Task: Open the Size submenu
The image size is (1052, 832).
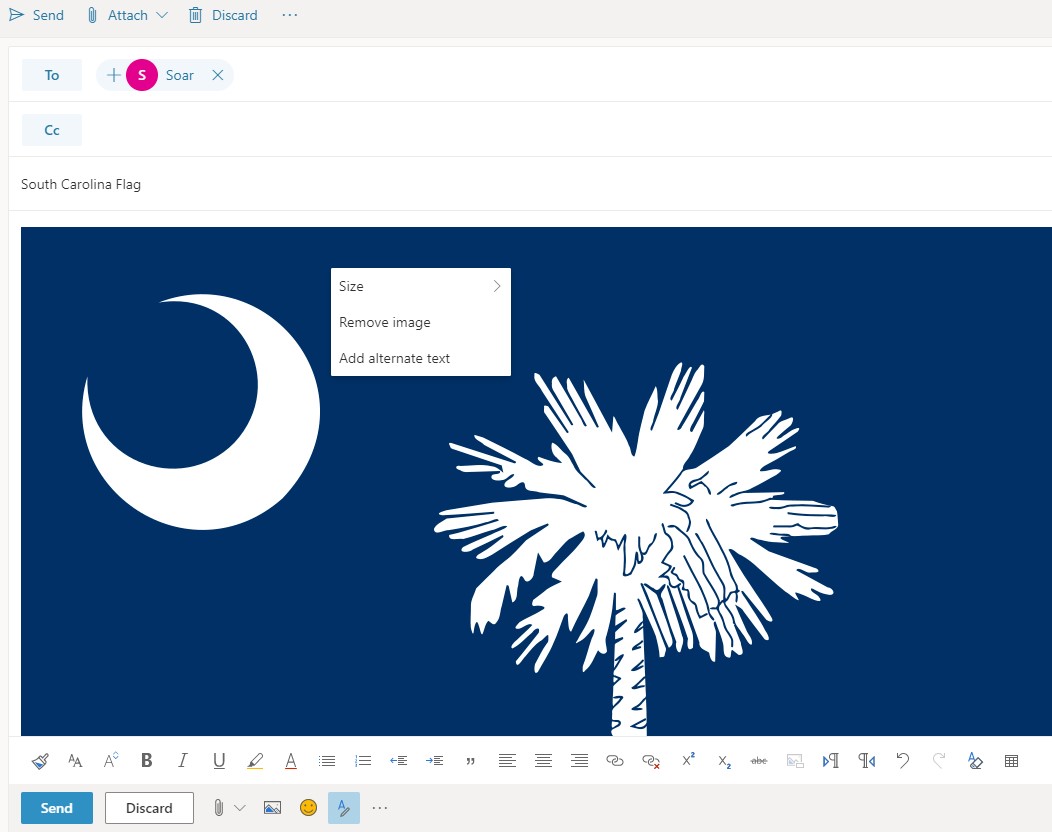Action: [x=421, y=287]
